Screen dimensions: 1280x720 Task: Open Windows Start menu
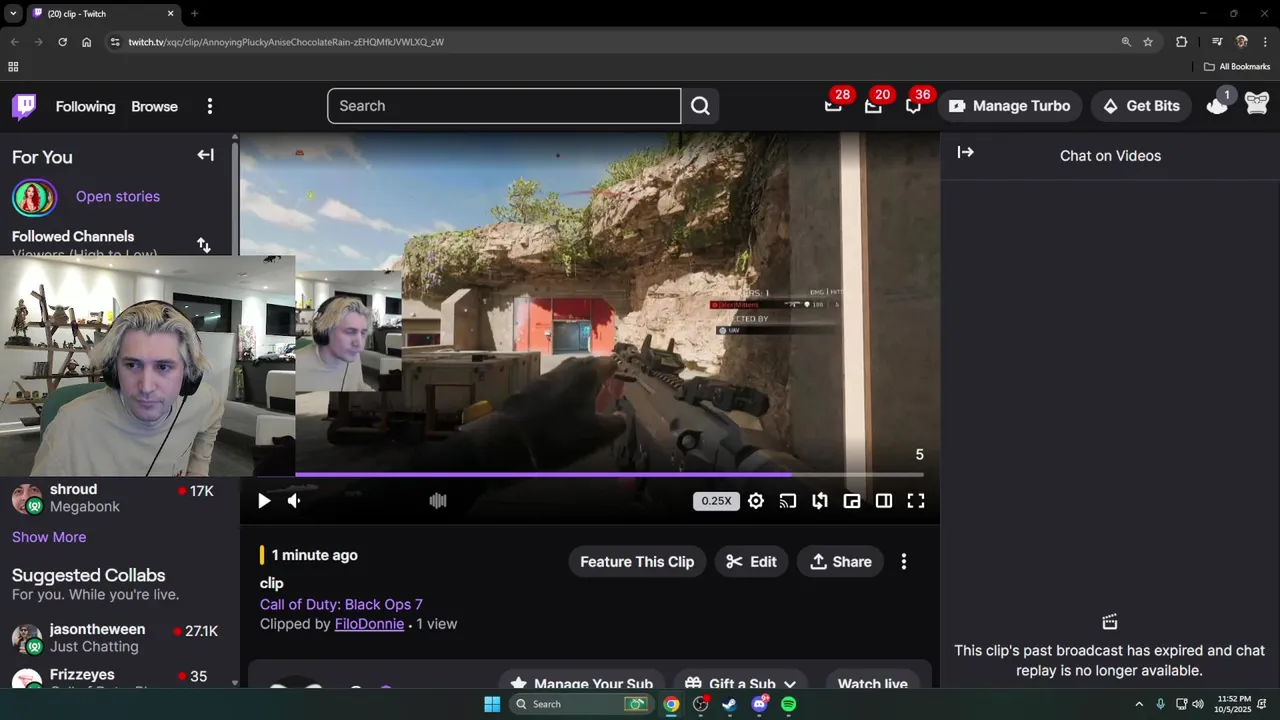[x=492, y=704]
